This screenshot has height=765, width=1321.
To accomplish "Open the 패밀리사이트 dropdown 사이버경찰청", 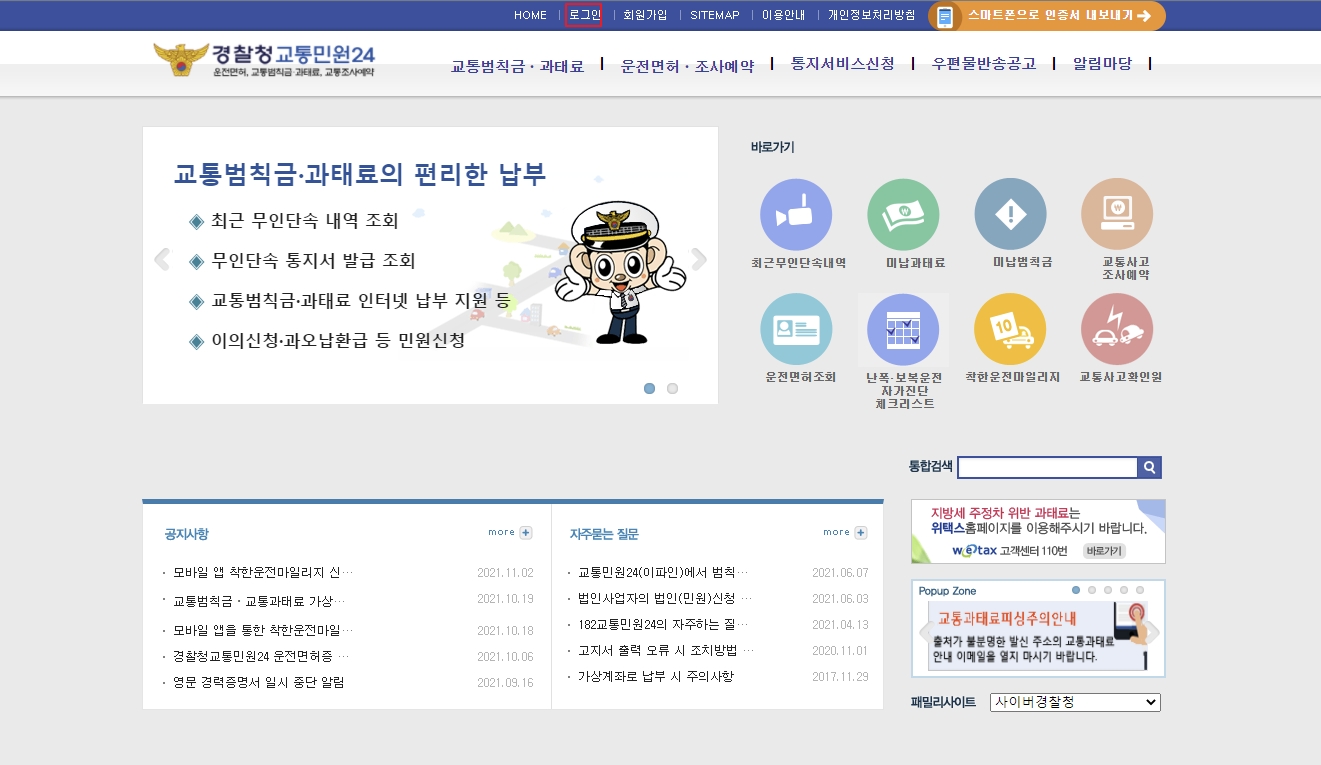I will 1075,702.
